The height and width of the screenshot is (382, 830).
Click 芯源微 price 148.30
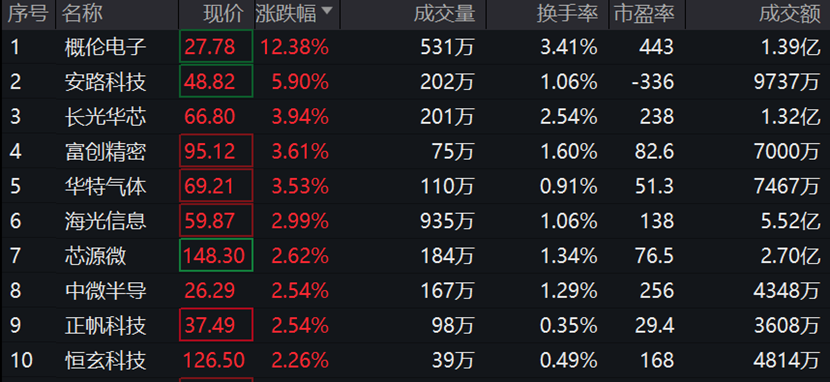point(214,256)
